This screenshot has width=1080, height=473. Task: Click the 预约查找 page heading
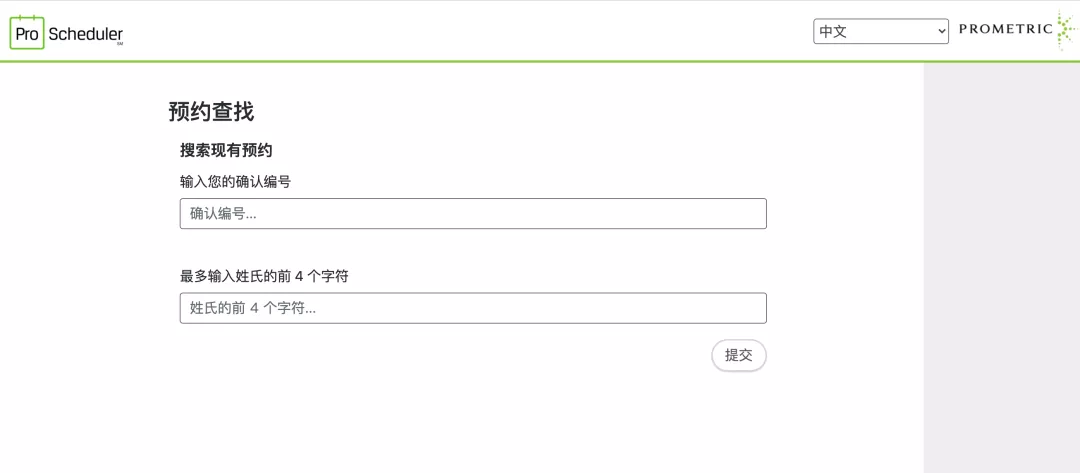(211, 111)
